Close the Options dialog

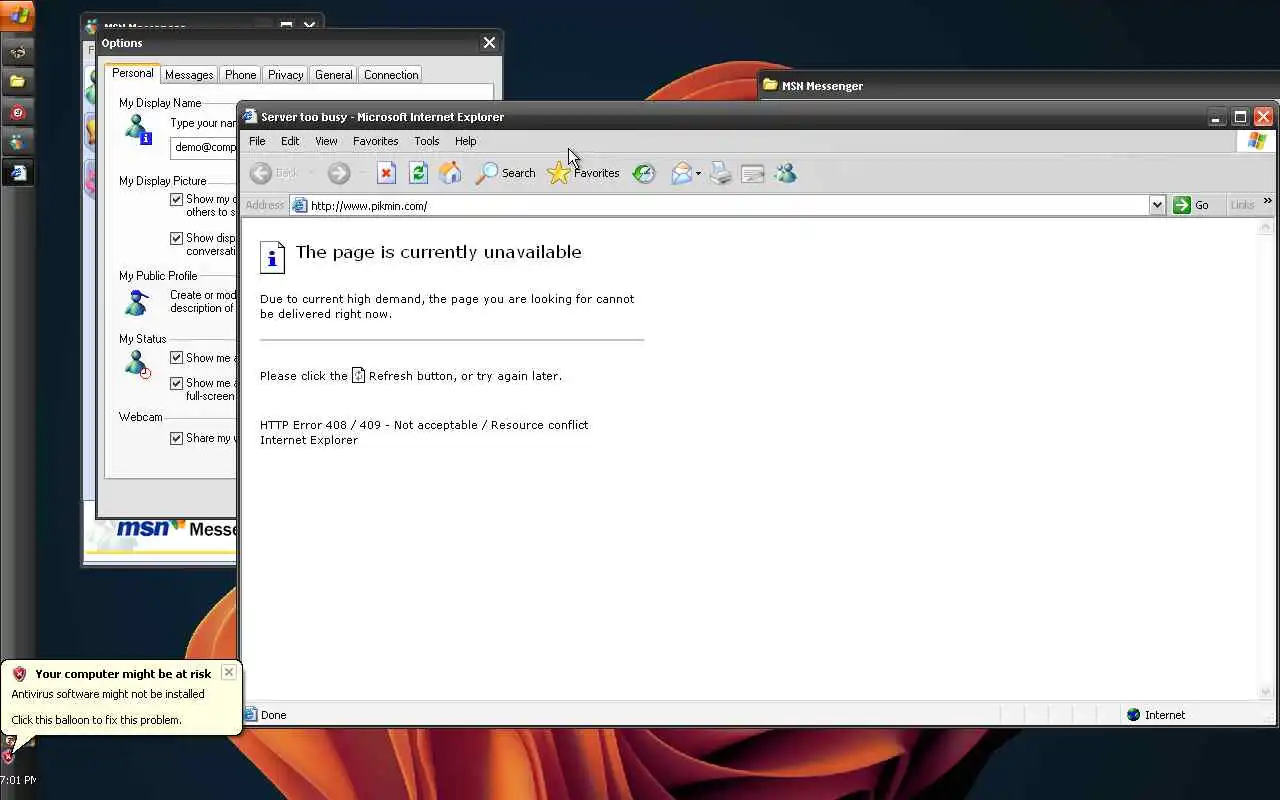click(x=489, y=43)
